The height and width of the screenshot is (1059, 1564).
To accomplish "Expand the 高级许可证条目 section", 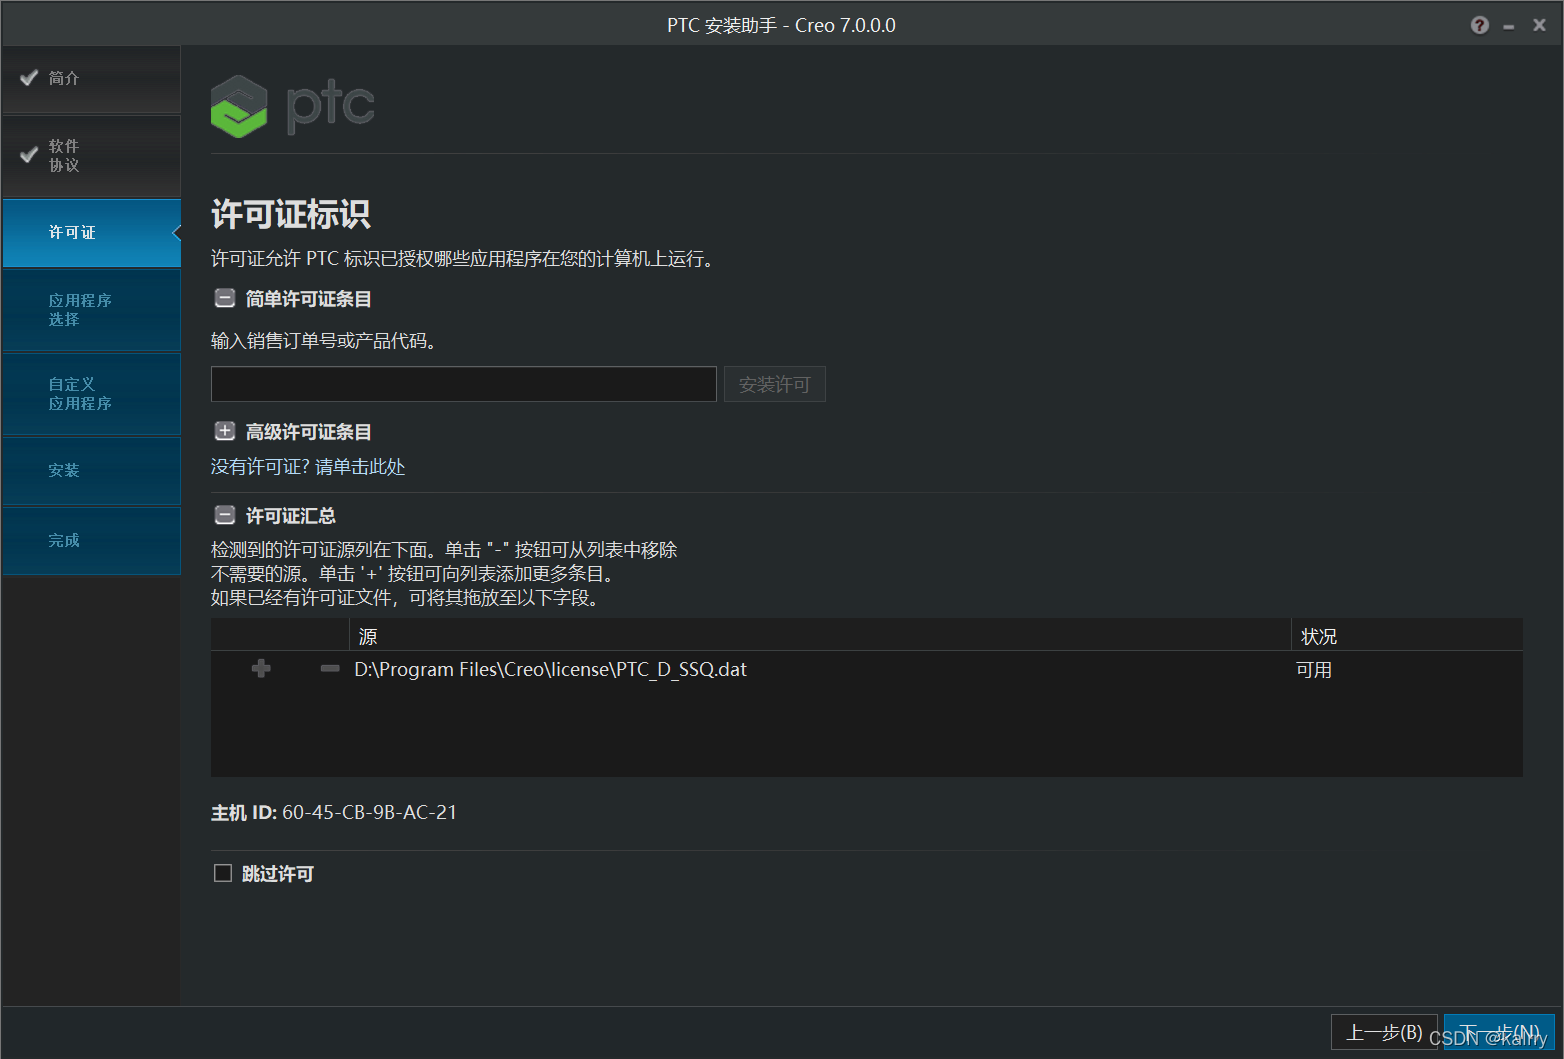I will pyautogui.click(x=225, y=431).
